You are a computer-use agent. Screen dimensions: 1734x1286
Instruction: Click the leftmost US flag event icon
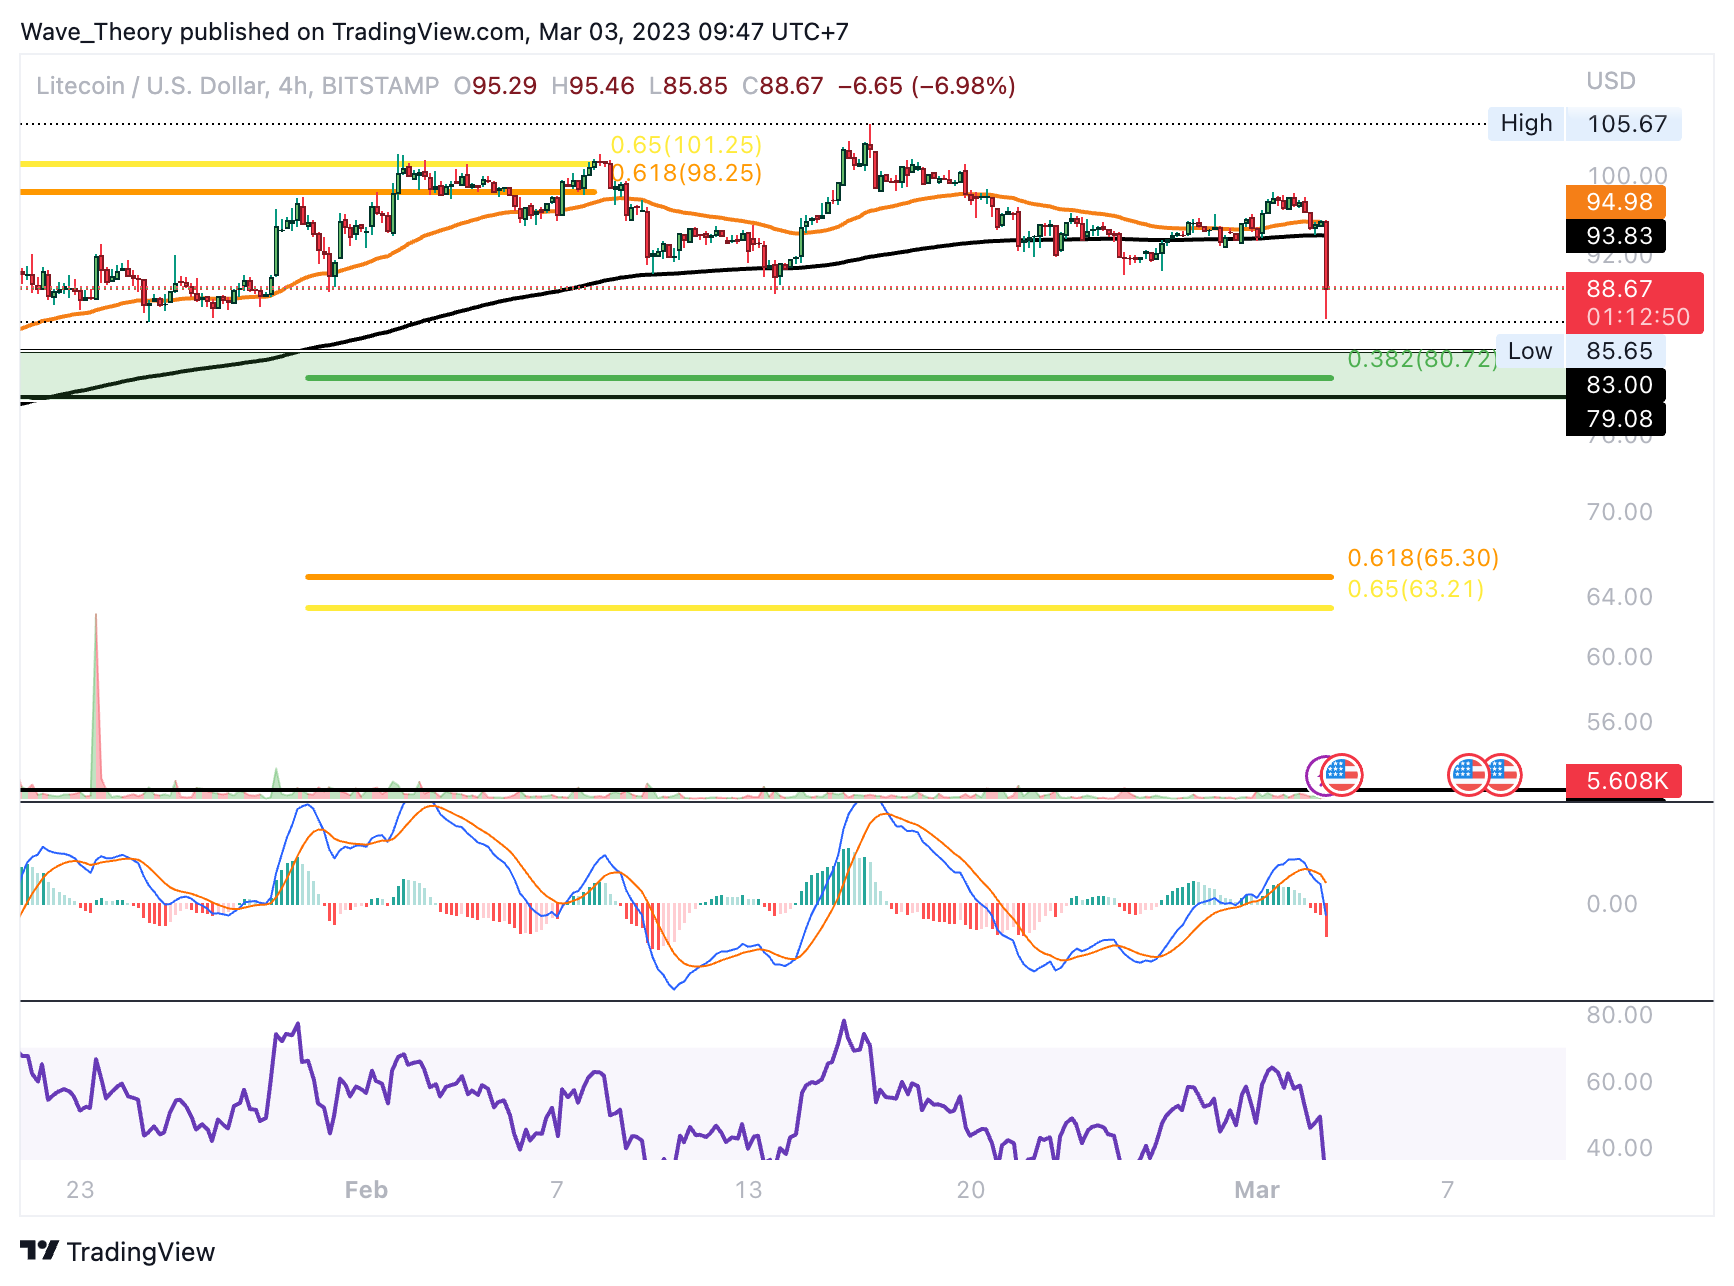[1342, 775]
